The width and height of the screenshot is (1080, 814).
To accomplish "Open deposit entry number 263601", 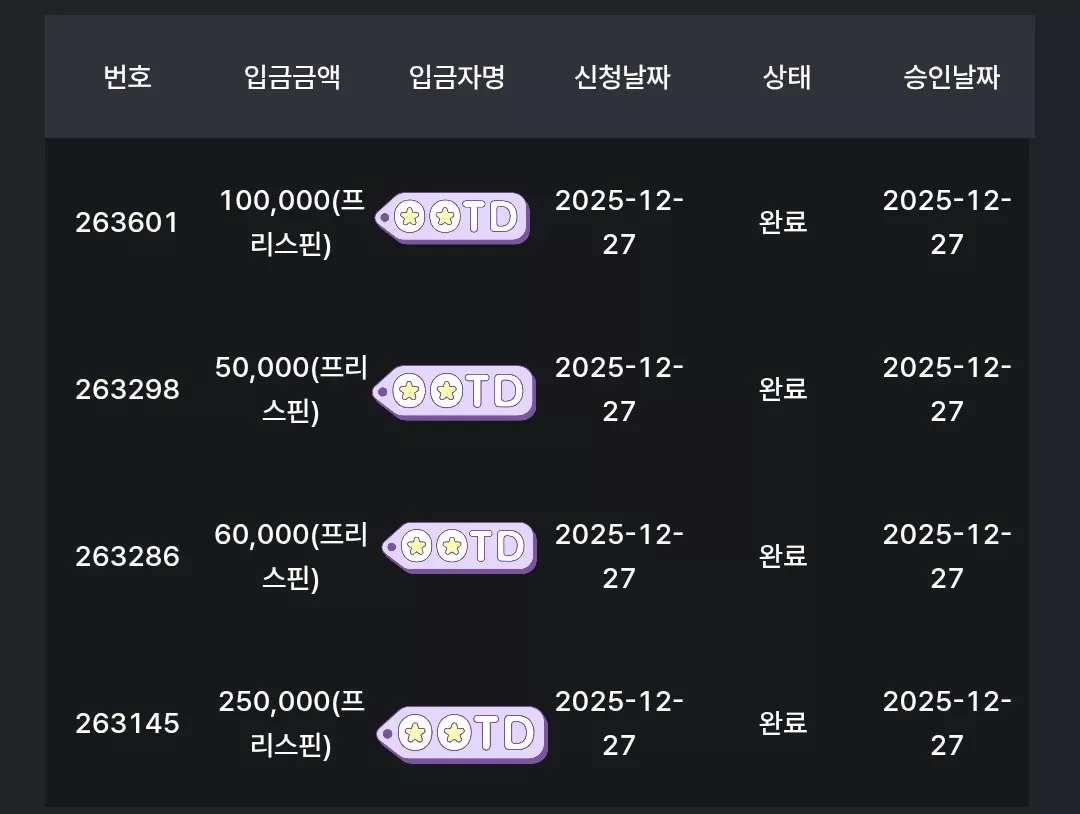I will (x=127, y=222).
